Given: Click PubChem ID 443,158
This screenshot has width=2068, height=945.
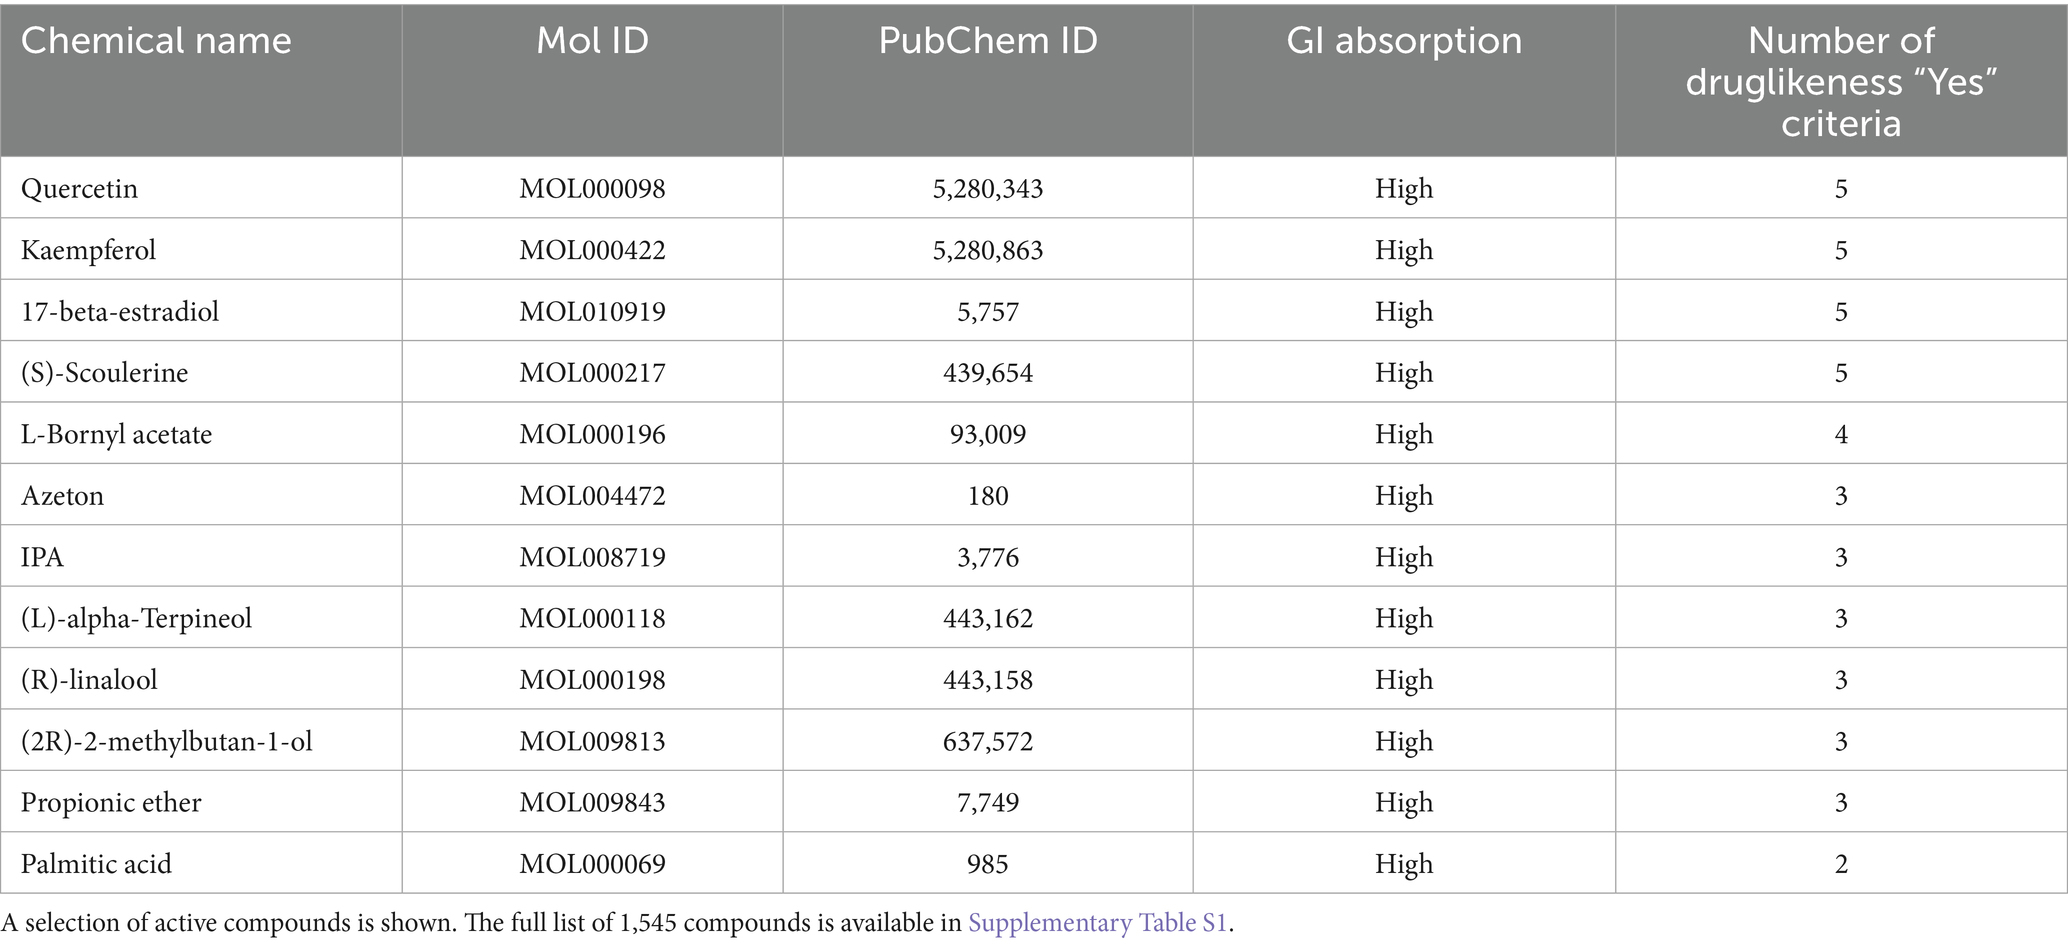Looking at the screenshot, I should pos(987,680).
